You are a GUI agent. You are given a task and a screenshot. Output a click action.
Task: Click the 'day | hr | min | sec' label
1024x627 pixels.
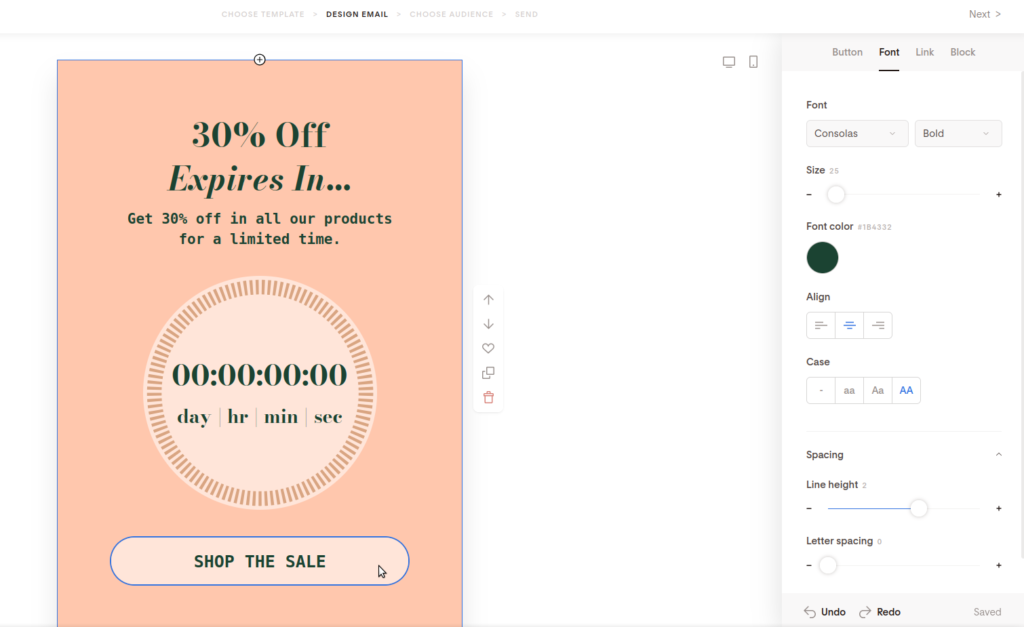pos(259,417)
